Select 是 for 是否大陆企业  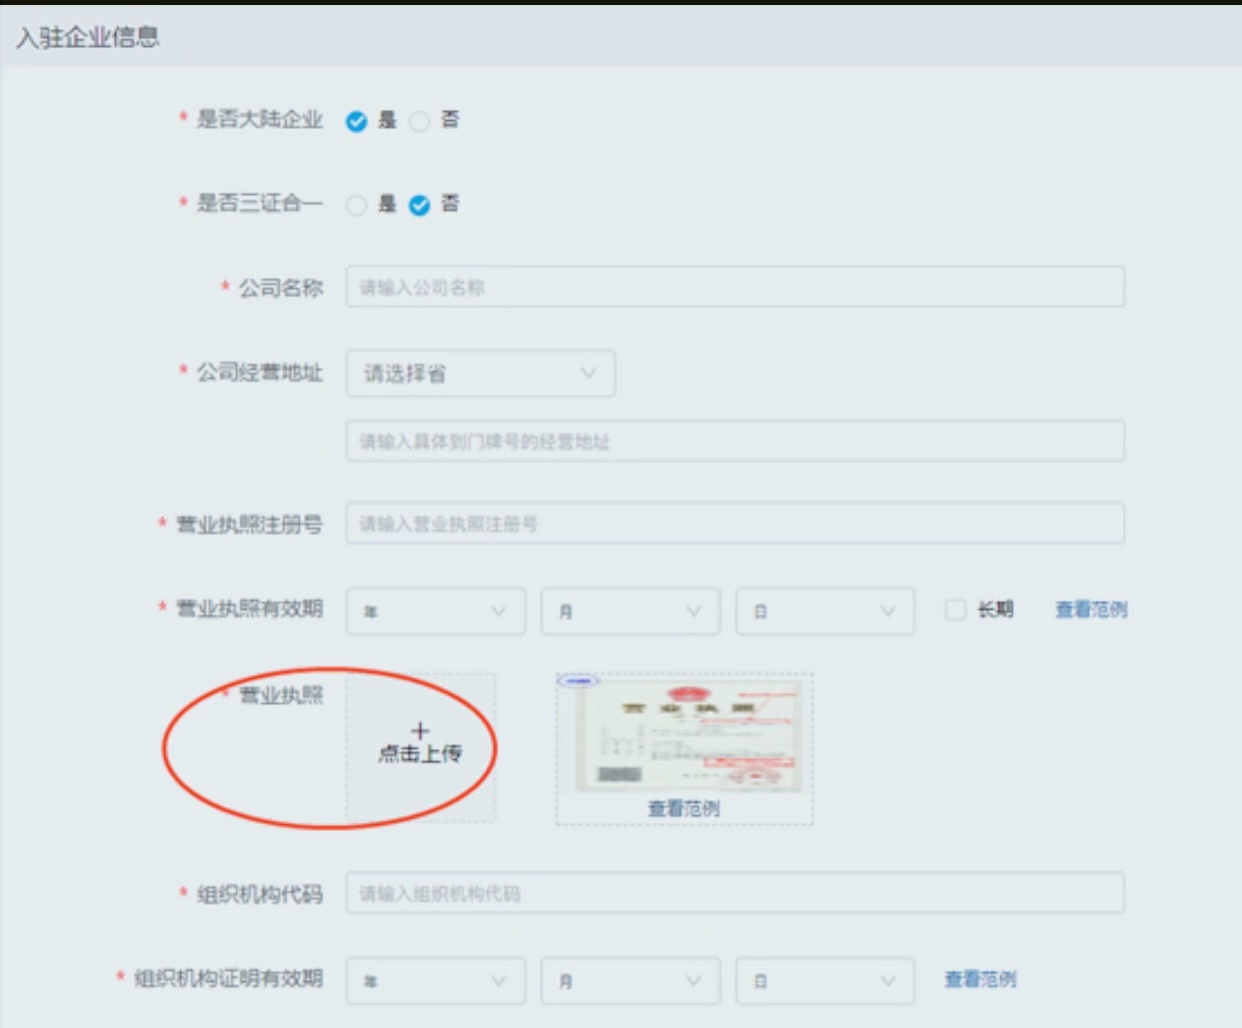357,121
